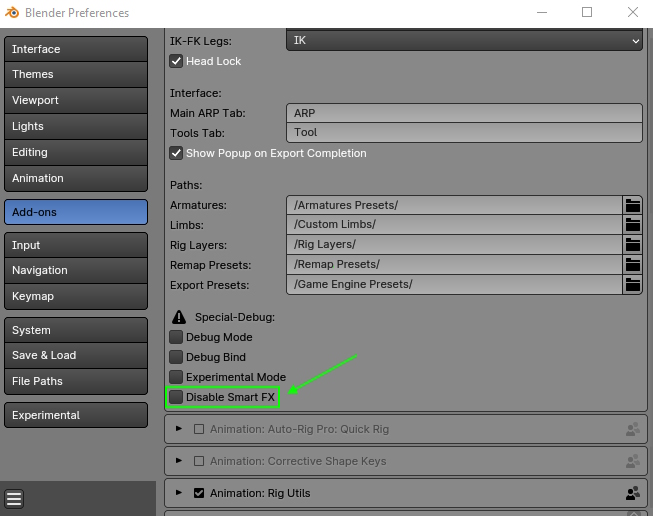This screenshot has height=516, width=653.
Task: Open the hamburger preferences menu
Action: click(14, 499)
